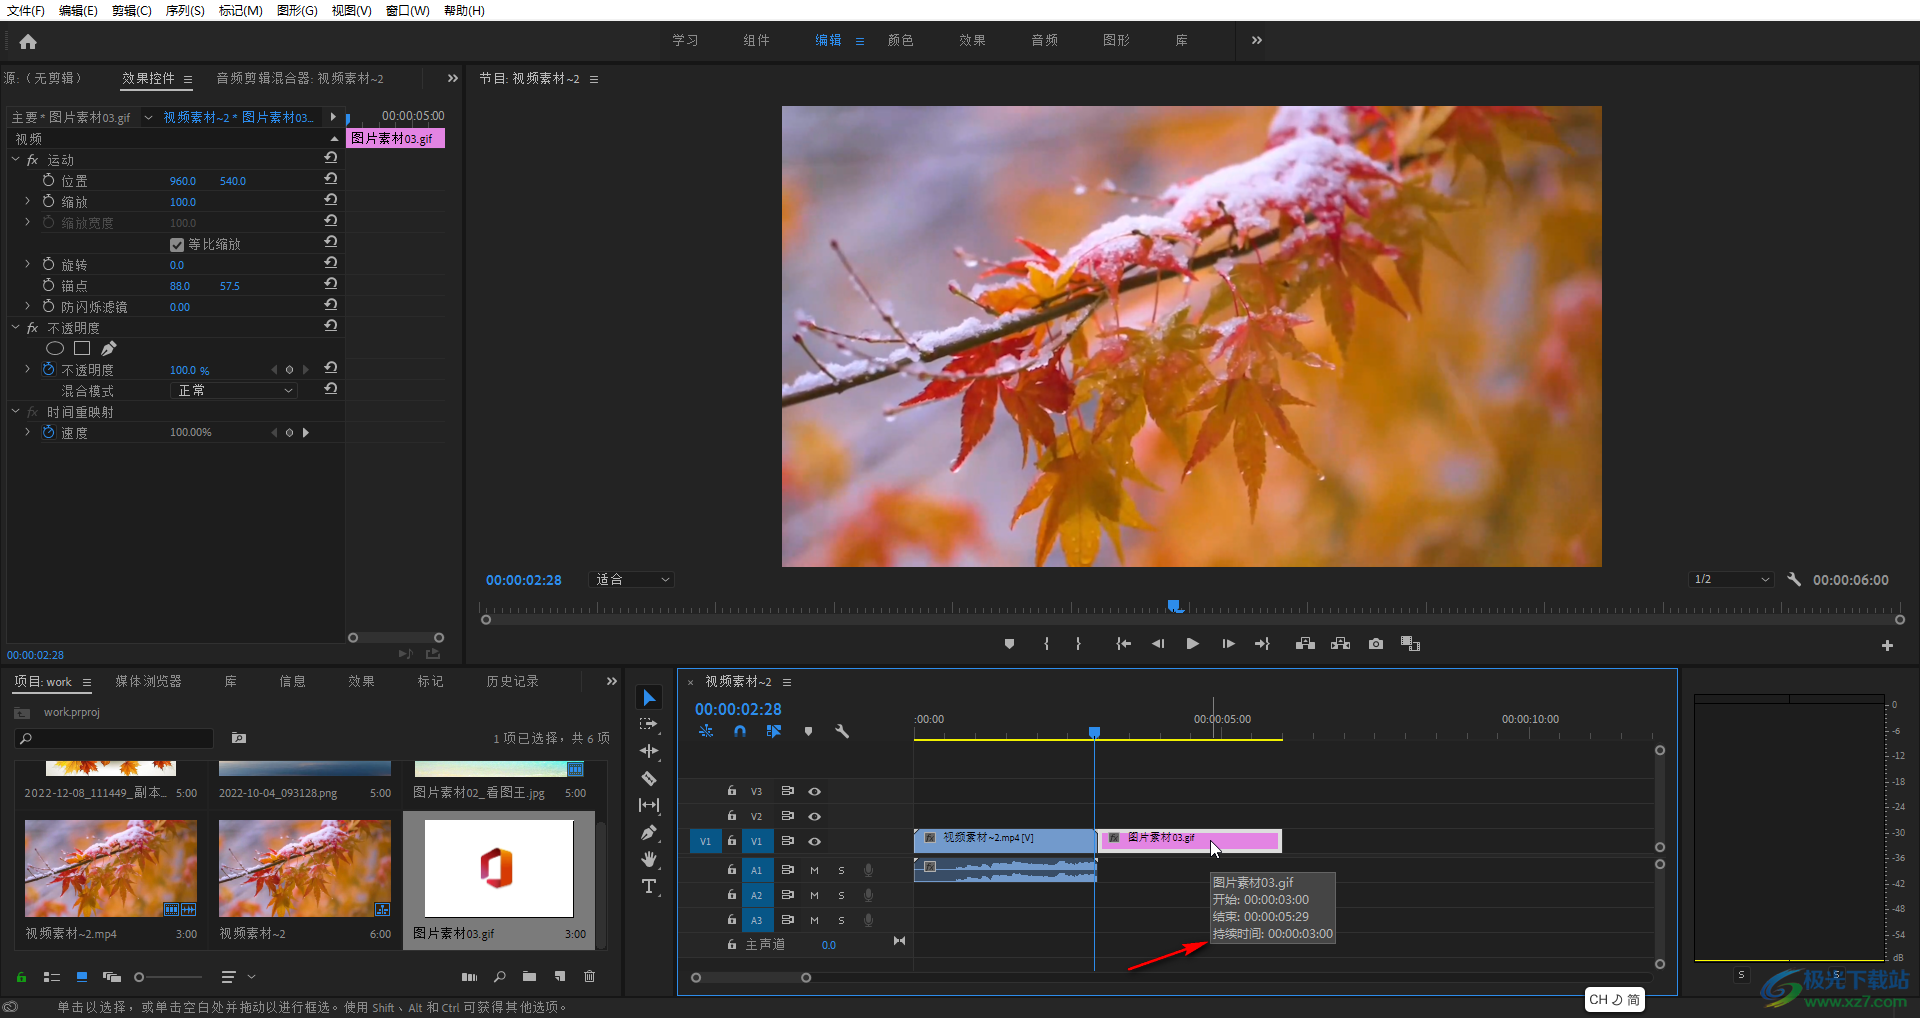Open History panel tab

click(512, 681)
